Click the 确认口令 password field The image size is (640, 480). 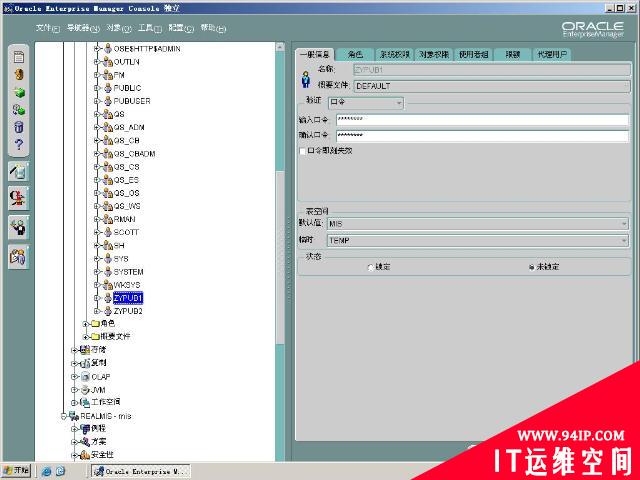(482, 135)
